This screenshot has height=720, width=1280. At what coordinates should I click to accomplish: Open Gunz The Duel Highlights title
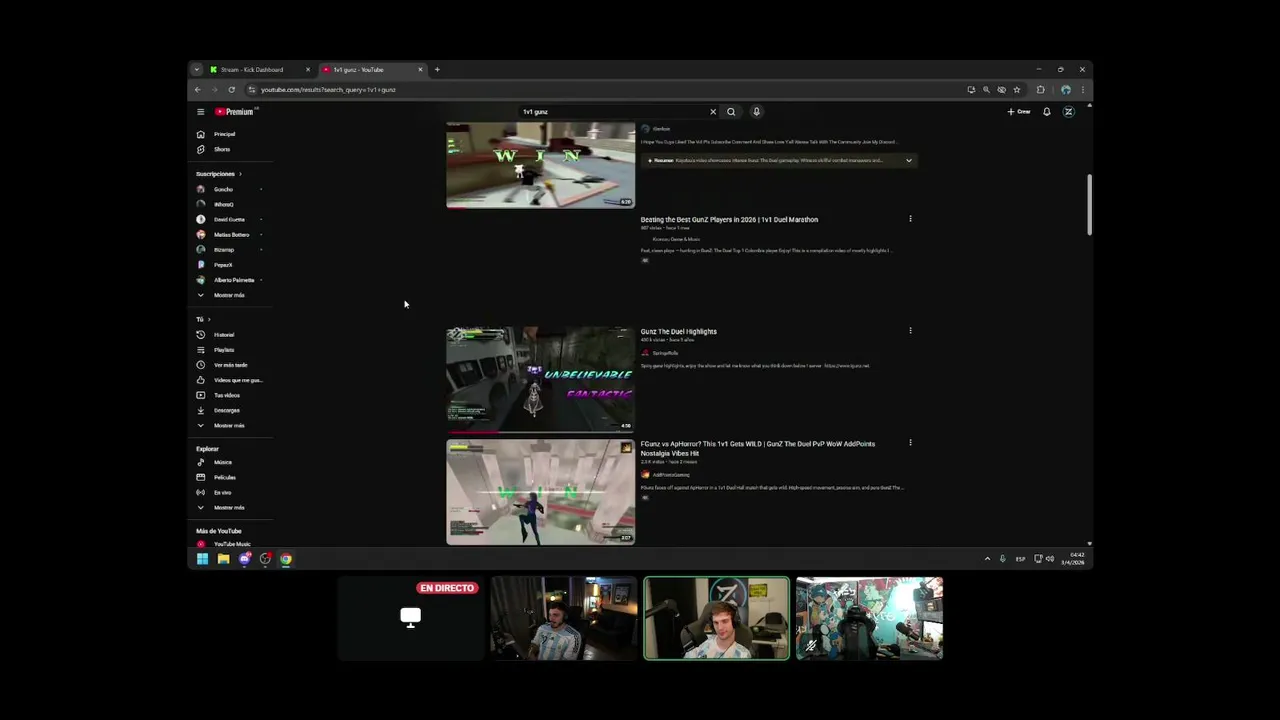[678, 331]
